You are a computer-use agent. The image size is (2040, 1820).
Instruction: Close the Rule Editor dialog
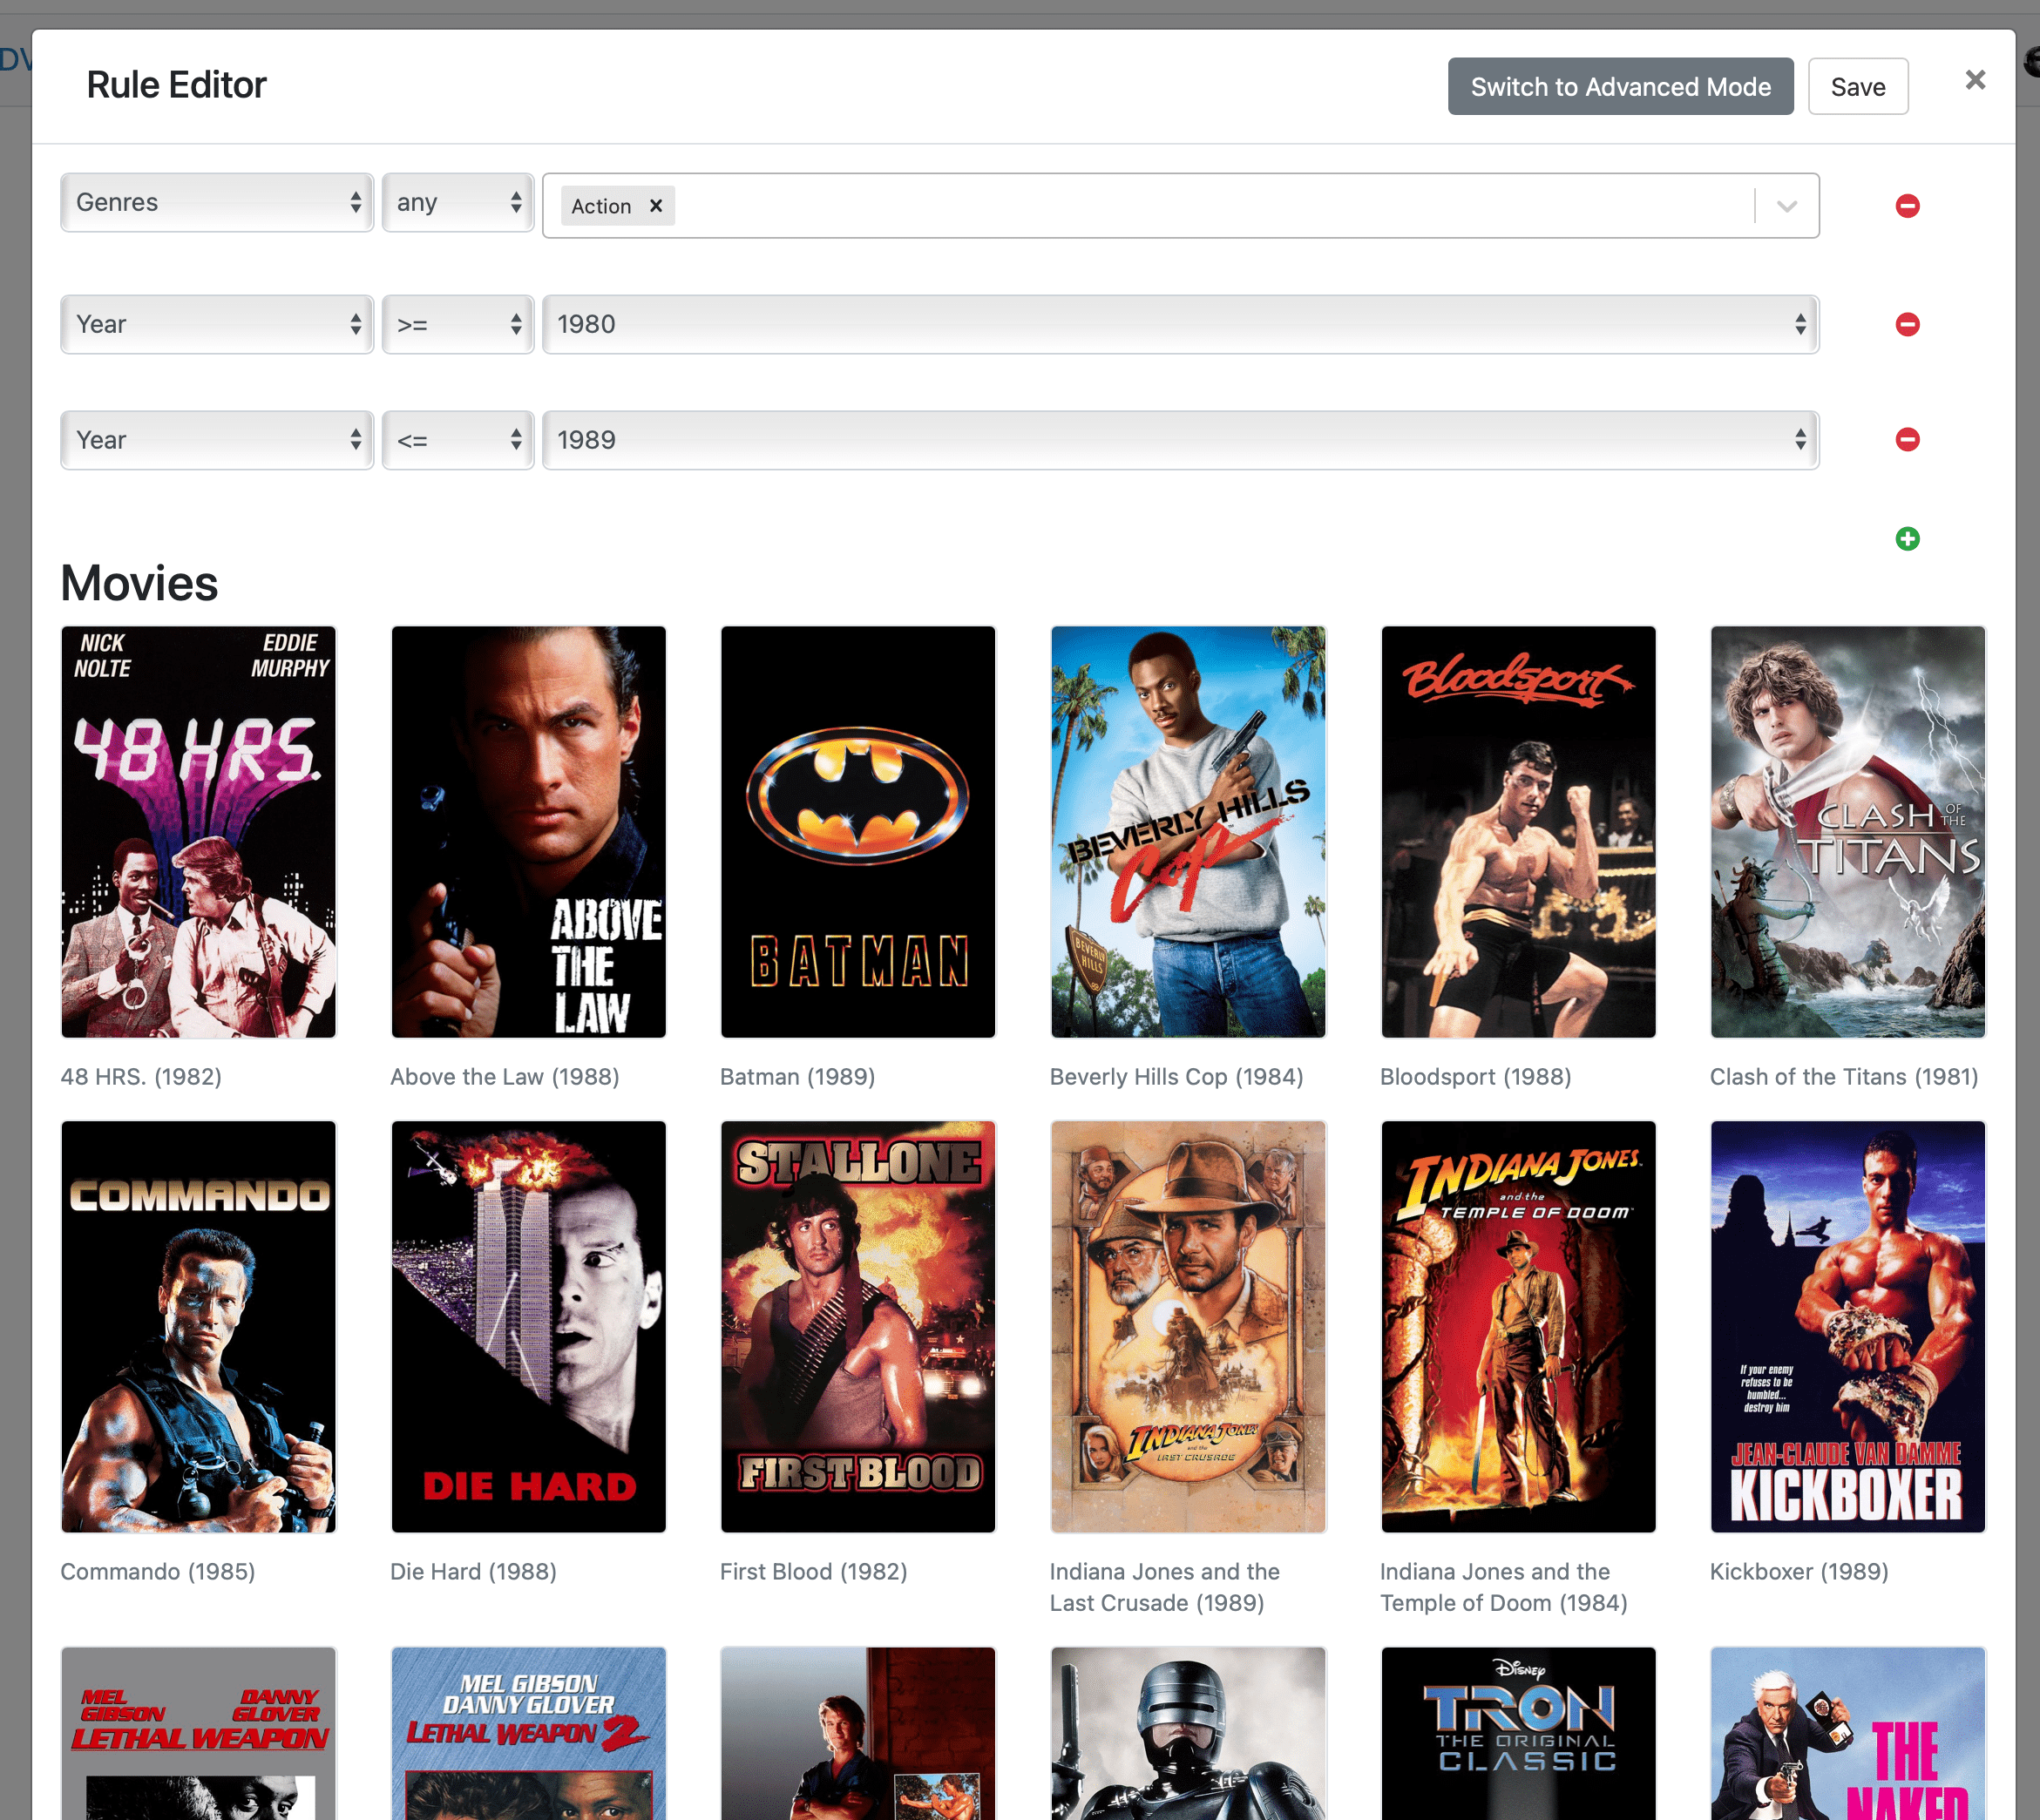[x=1974, y=80]
